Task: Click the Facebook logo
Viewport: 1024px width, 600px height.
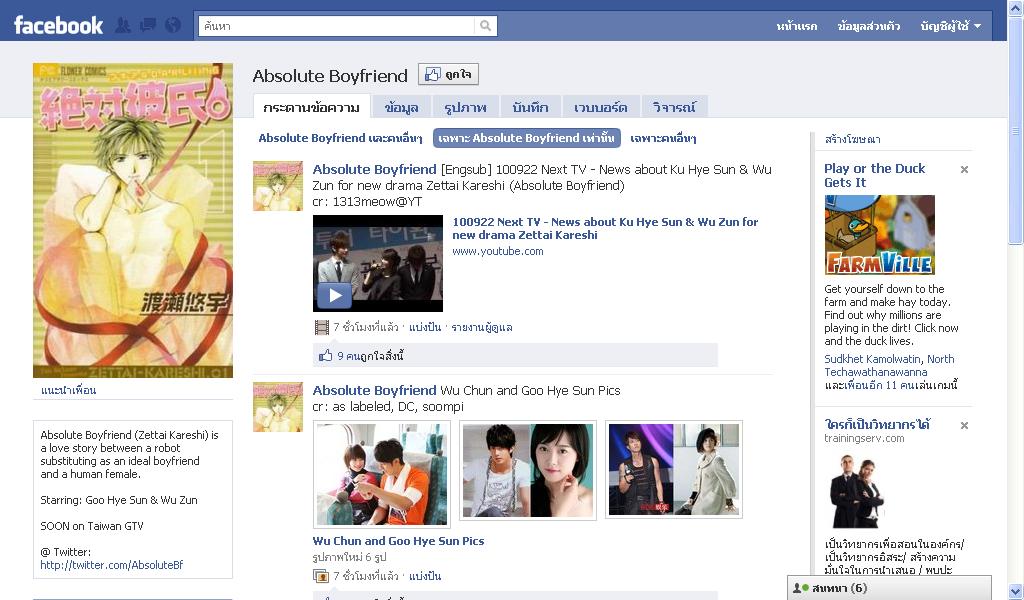Action: pos(58,25)
